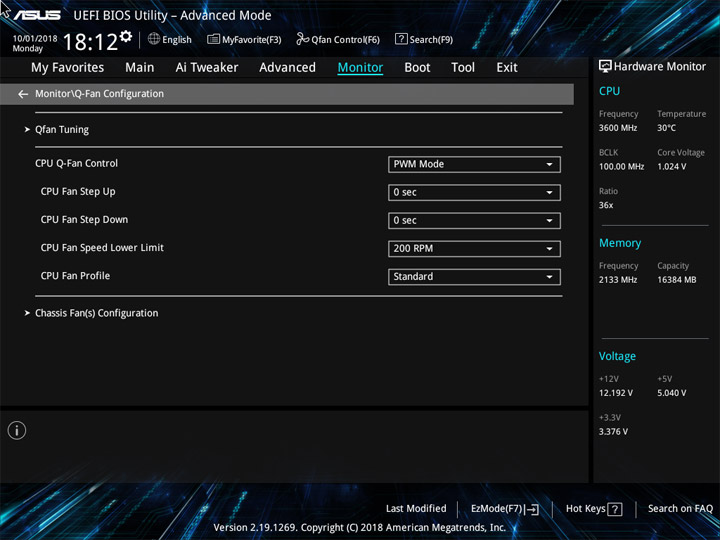Click the CPU Fan Speed Lower Limit label
Screen dimensions: 720x540
pyautogui.click(x=102, y=248)
